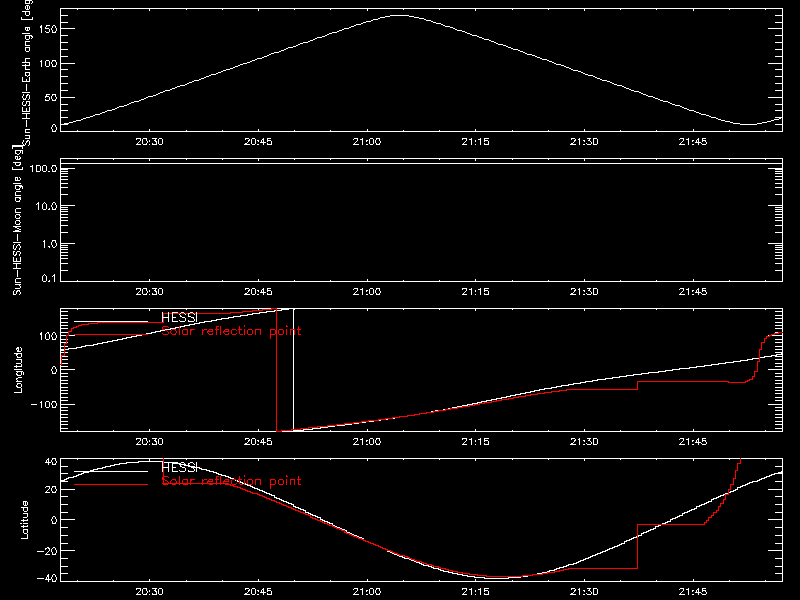This screenshot has height=600, width=800.
Task: Select the -20 tick on Latitude axis
Action: click(47, 551)
